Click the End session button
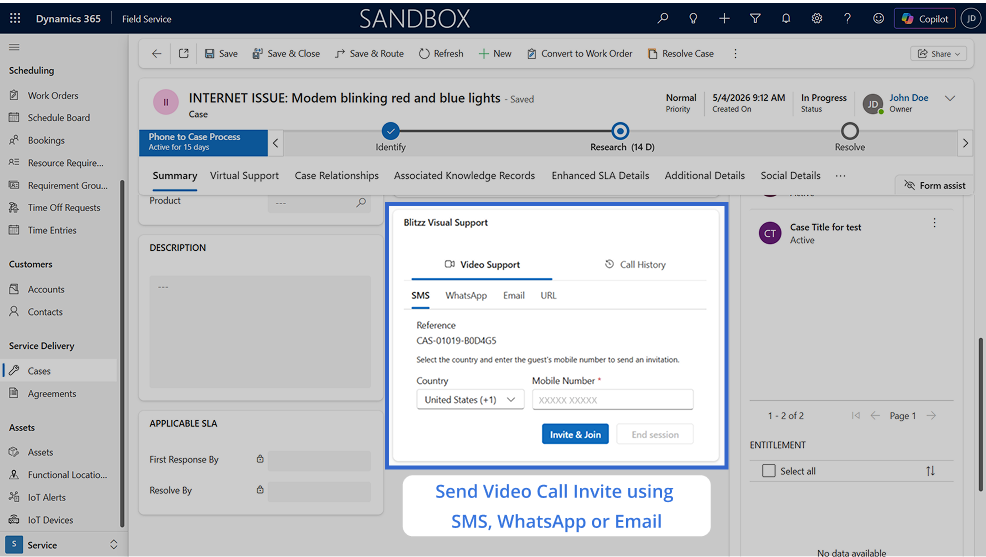The image size is (986, 557). pos(655,434)
